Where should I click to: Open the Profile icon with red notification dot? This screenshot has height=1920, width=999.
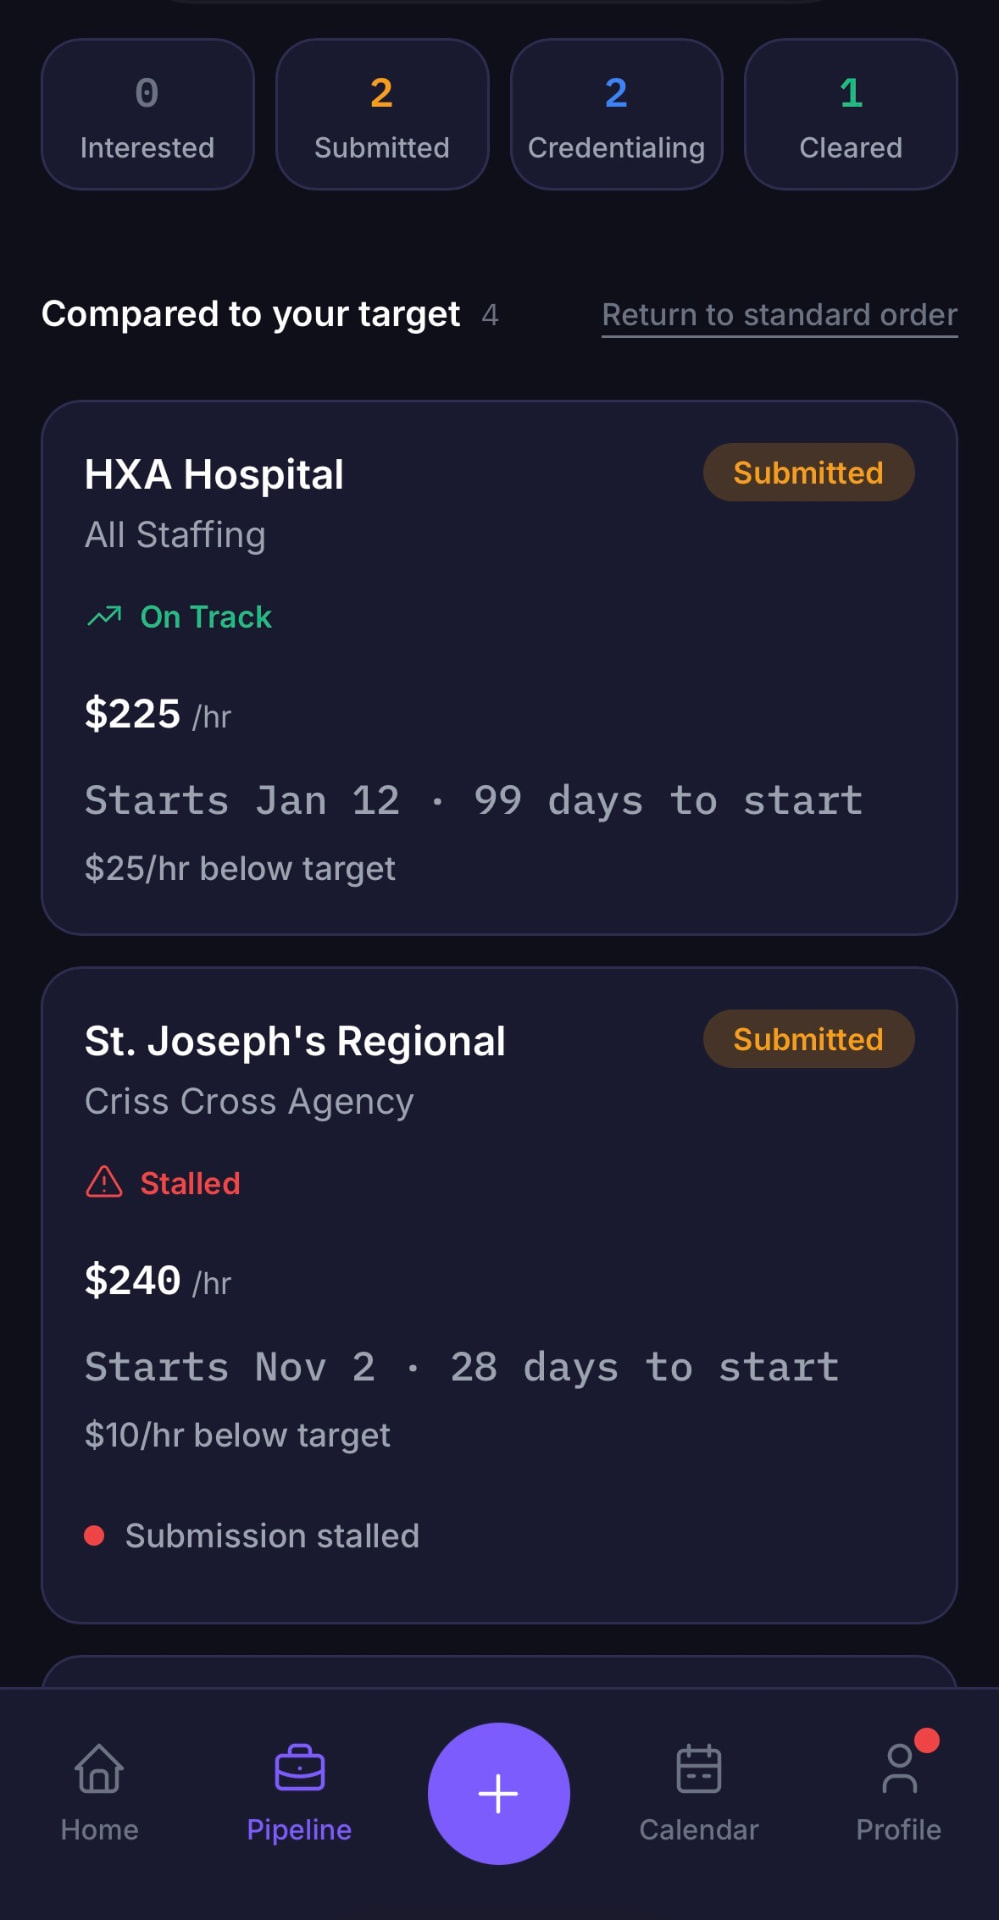pos(900,1768)
